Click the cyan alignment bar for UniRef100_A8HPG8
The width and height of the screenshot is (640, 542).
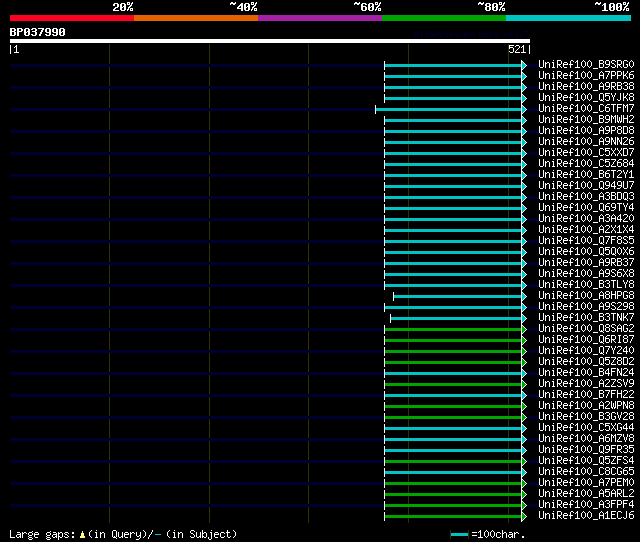pyautogui.click(x=457, y=296)
